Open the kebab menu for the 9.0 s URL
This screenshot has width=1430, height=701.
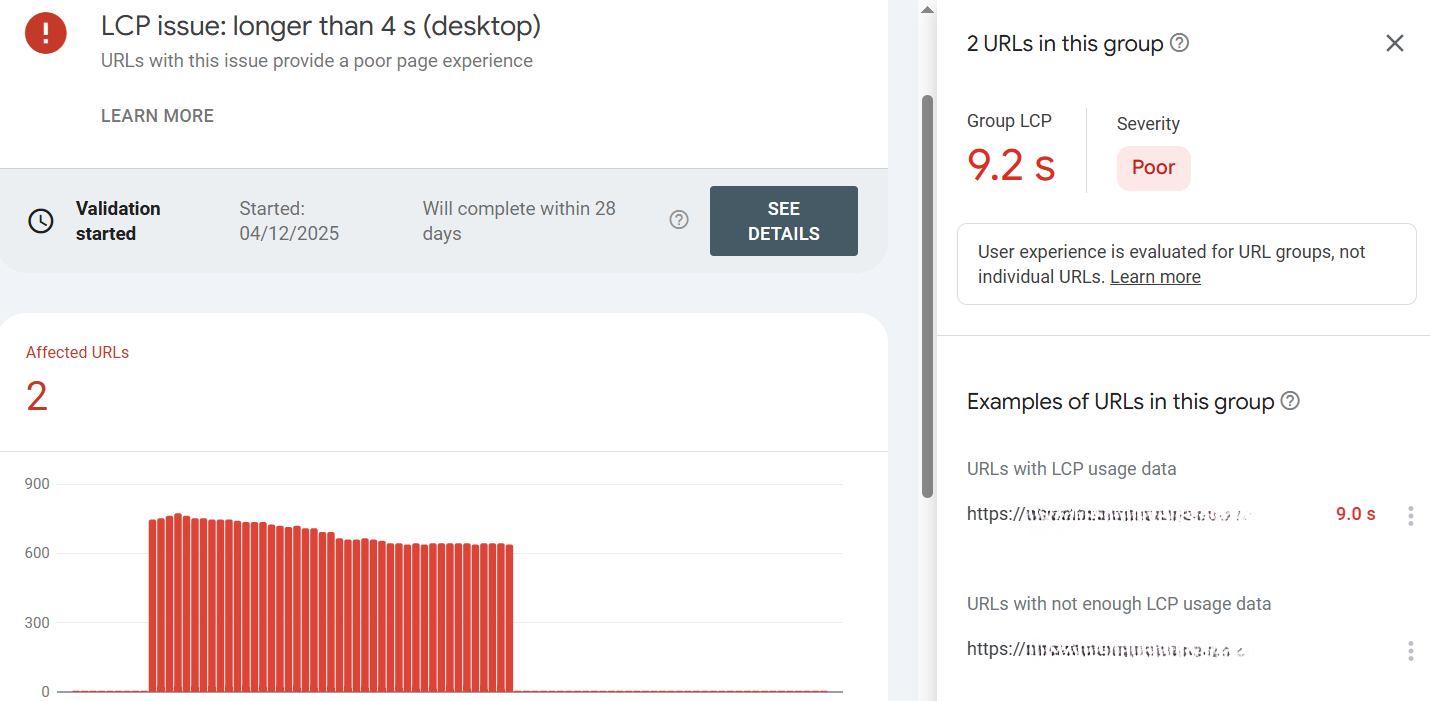(1411, 515)
